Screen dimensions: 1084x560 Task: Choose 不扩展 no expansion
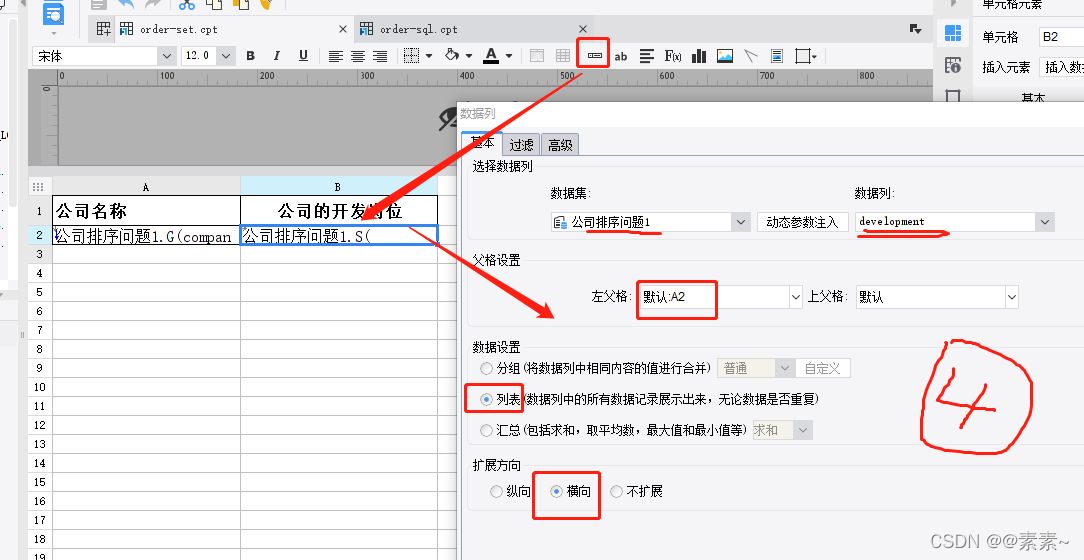coord(617,492)
